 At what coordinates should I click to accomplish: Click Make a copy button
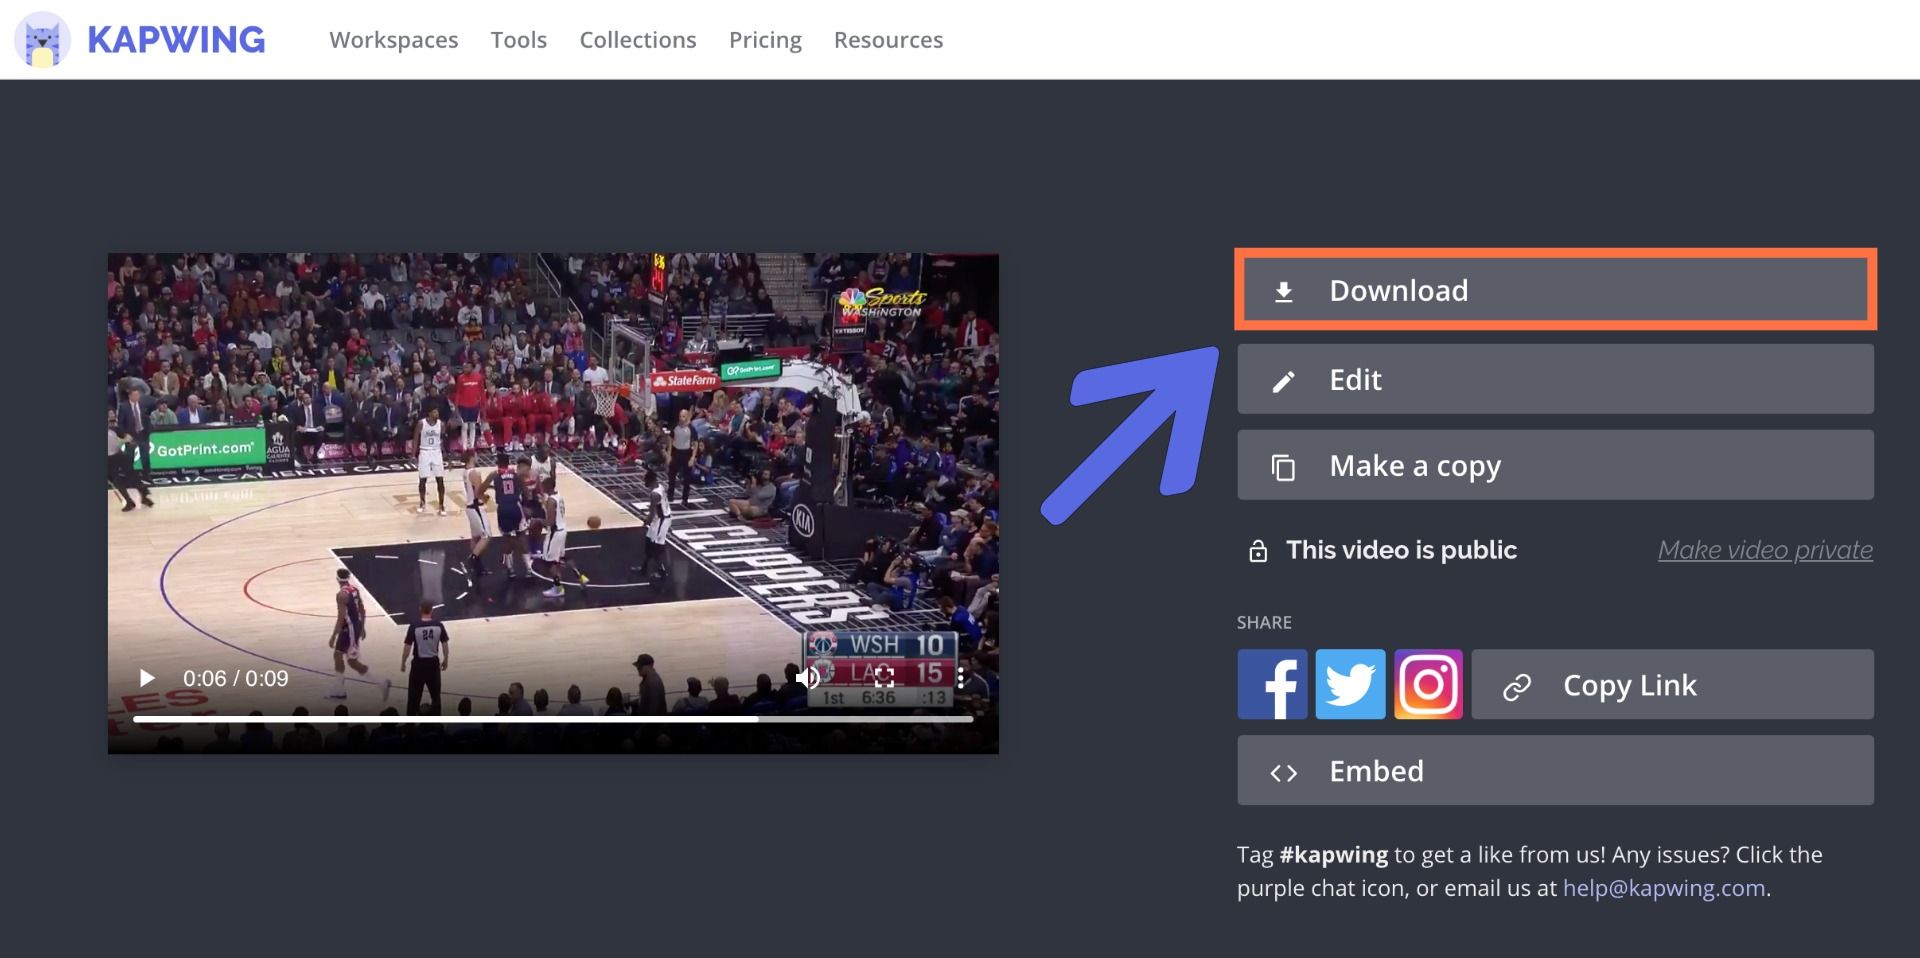tap(1555, 465)
